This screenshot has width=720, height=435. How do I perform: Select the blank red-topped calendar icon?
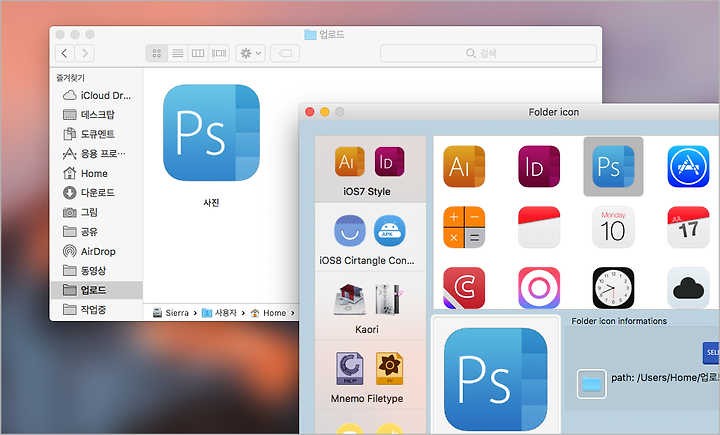point(539,227)
